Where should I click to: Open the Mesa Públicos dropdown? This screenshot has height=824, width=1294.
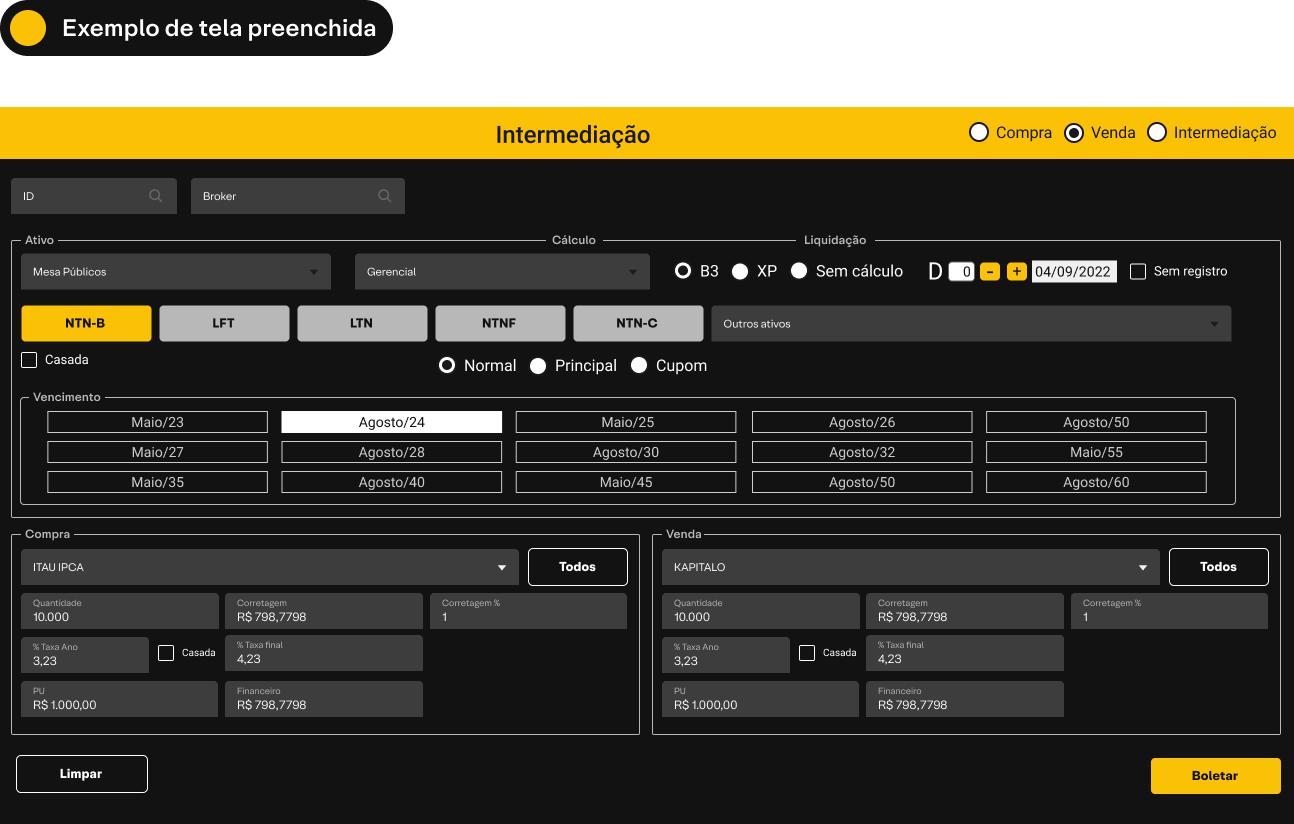175,272
